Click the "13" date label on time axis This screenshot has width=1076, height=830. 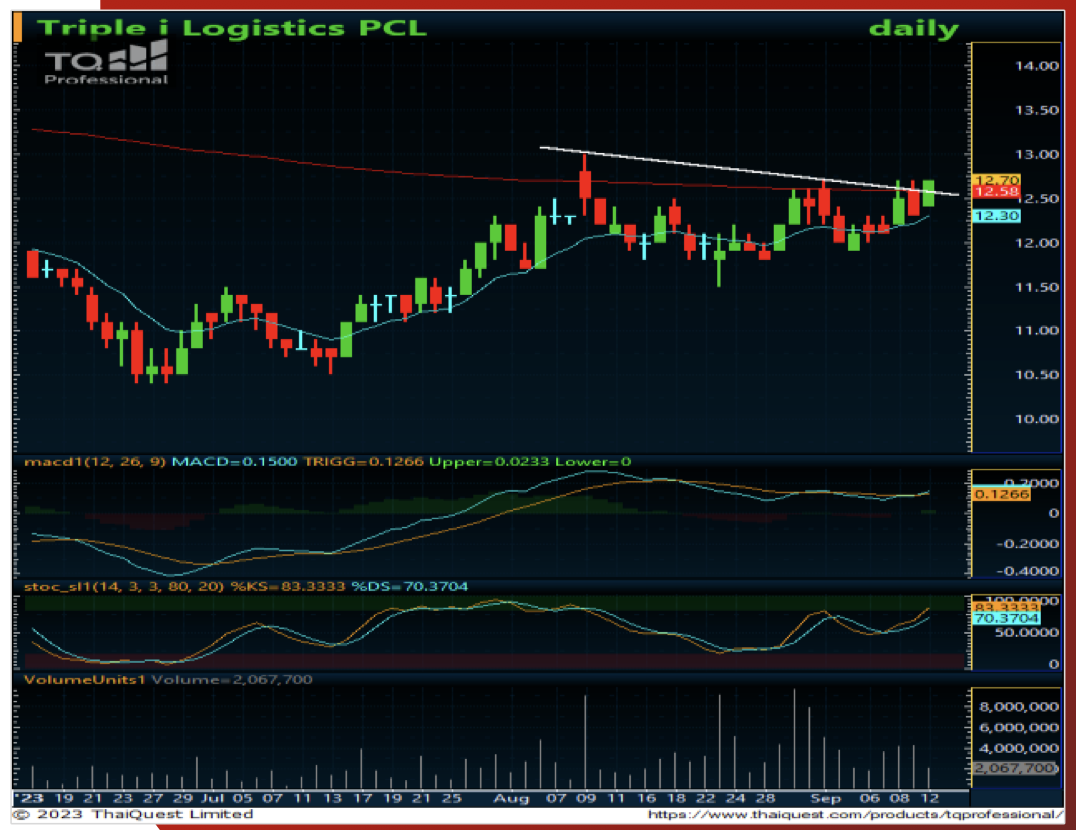tap(333, 798)
